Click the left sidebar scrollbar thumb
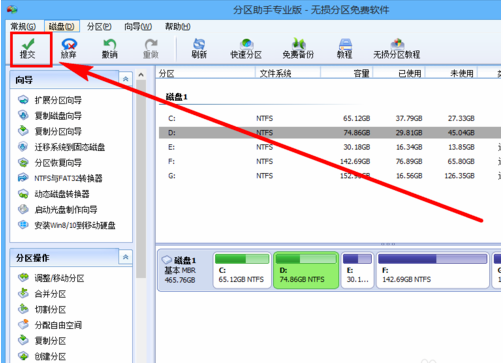The image size is (503, 363). [141, 179]
